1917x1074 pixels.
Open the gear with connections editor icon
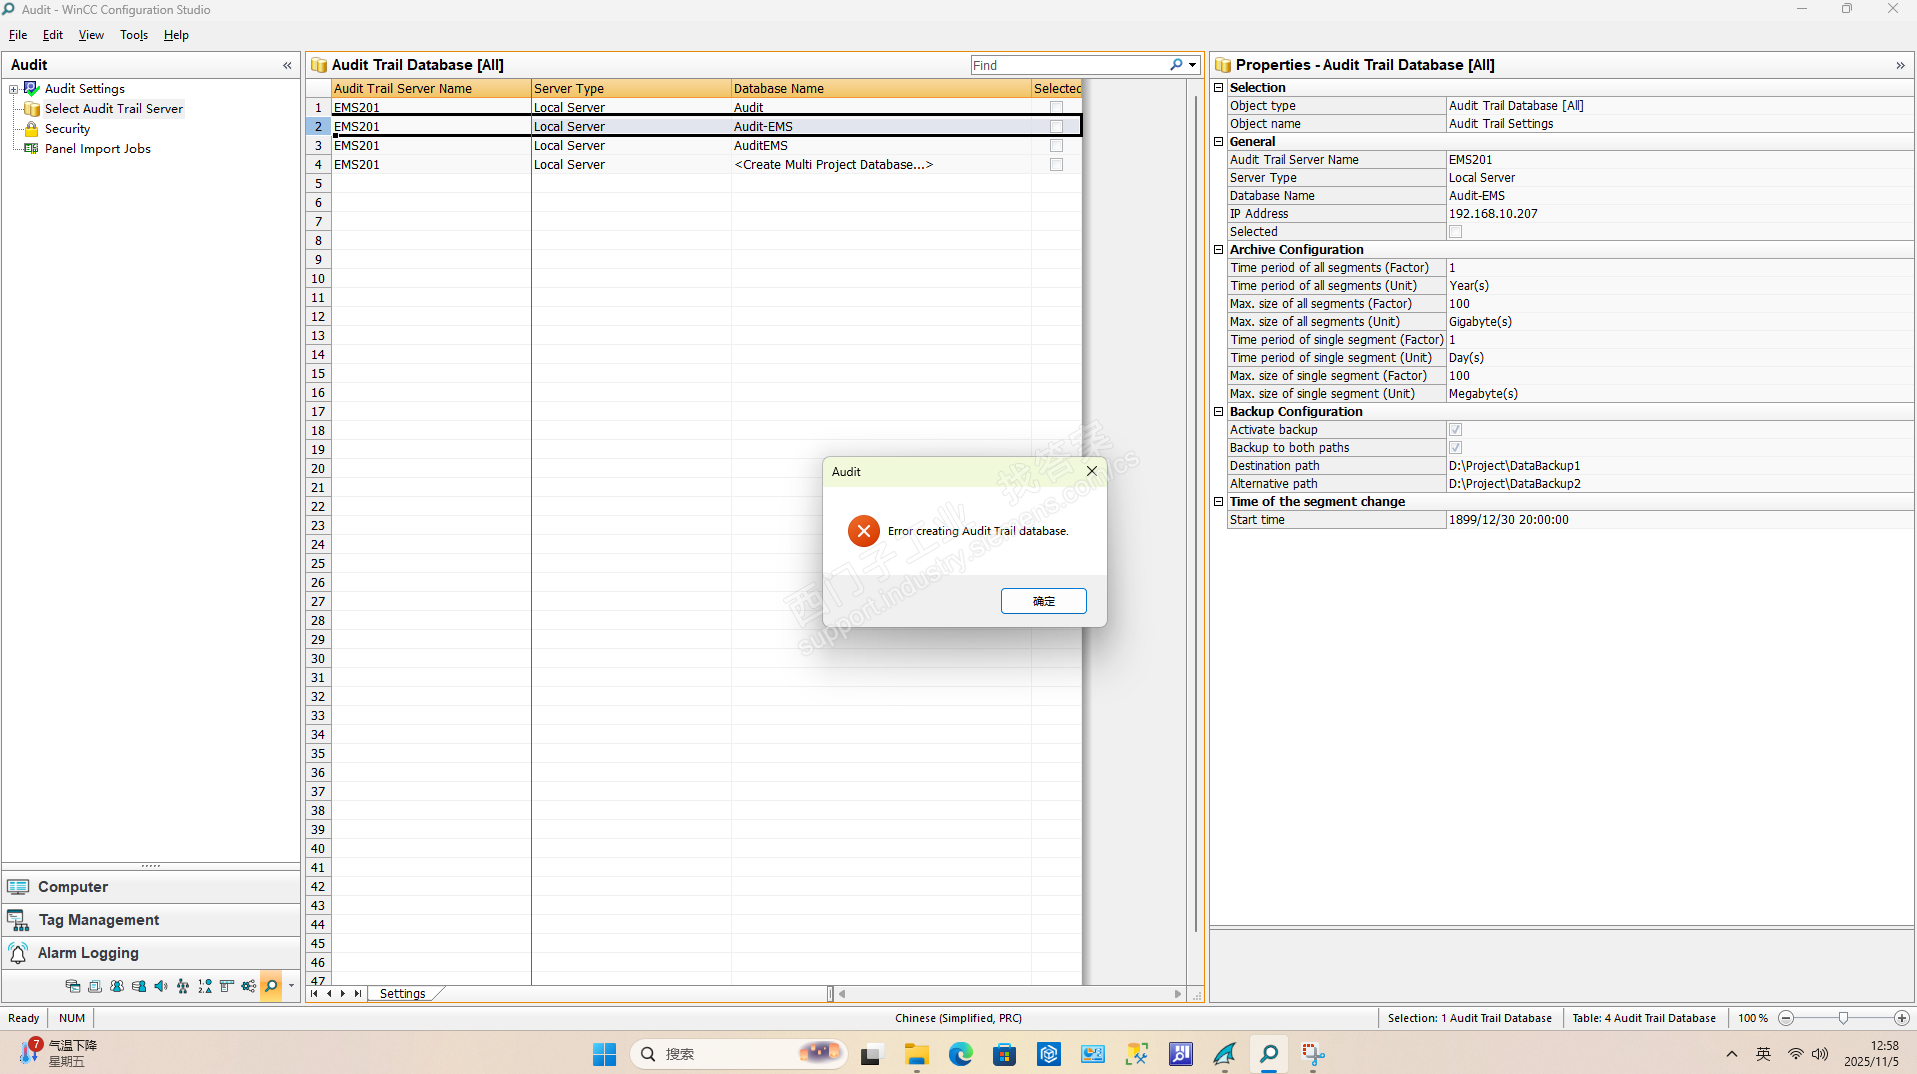coord(249,986)
